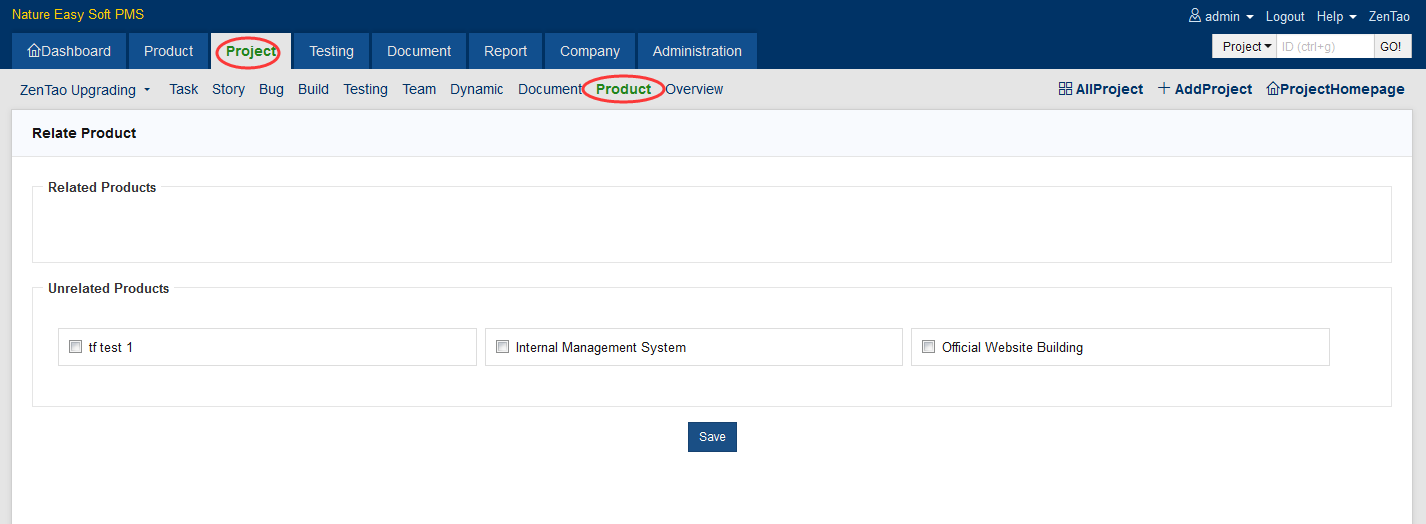
Task: Check the tf test 1 checkbox
Action: click(75, 347)
